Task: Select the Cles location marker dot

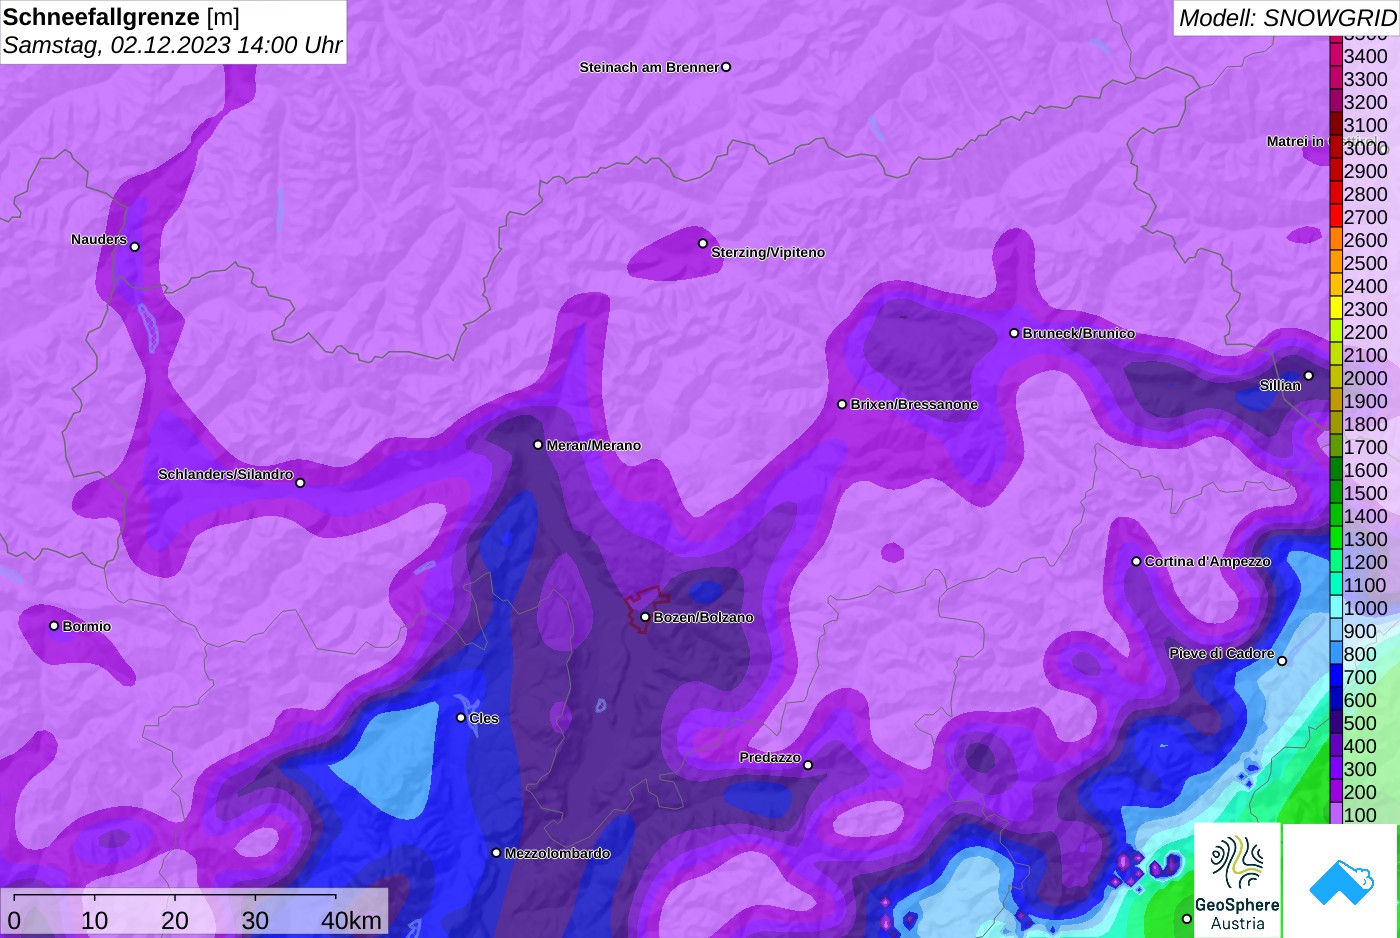Action: tap(461, 717)
